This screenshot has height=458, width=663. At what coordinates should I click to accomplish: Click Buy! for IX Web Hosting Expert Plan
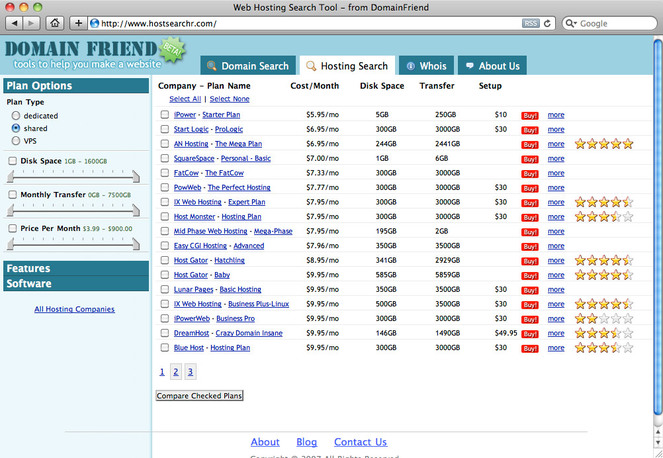529,203
